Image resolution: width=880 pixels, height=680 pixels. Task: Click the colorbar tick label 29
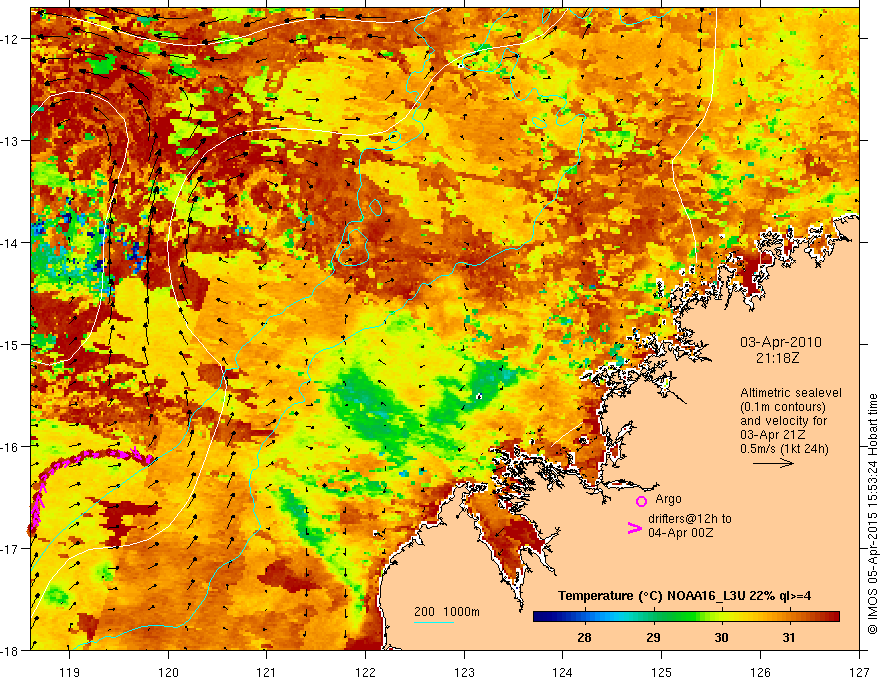(653, 637)
